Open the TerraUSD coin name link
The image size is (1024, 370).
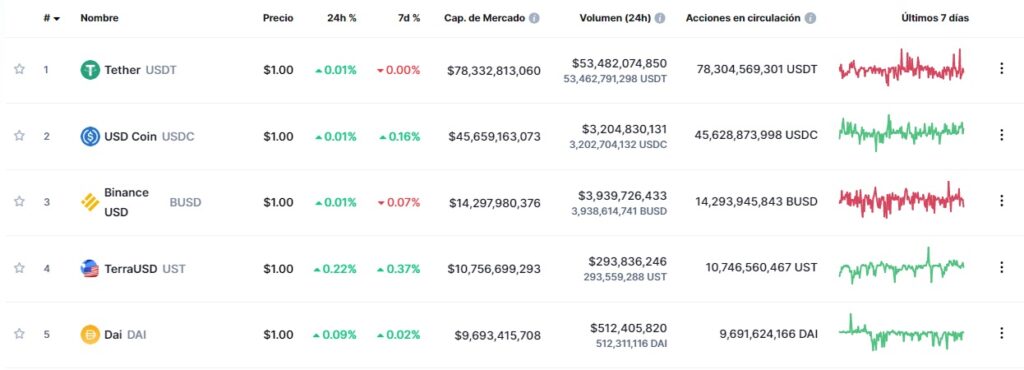pos(131,269)
